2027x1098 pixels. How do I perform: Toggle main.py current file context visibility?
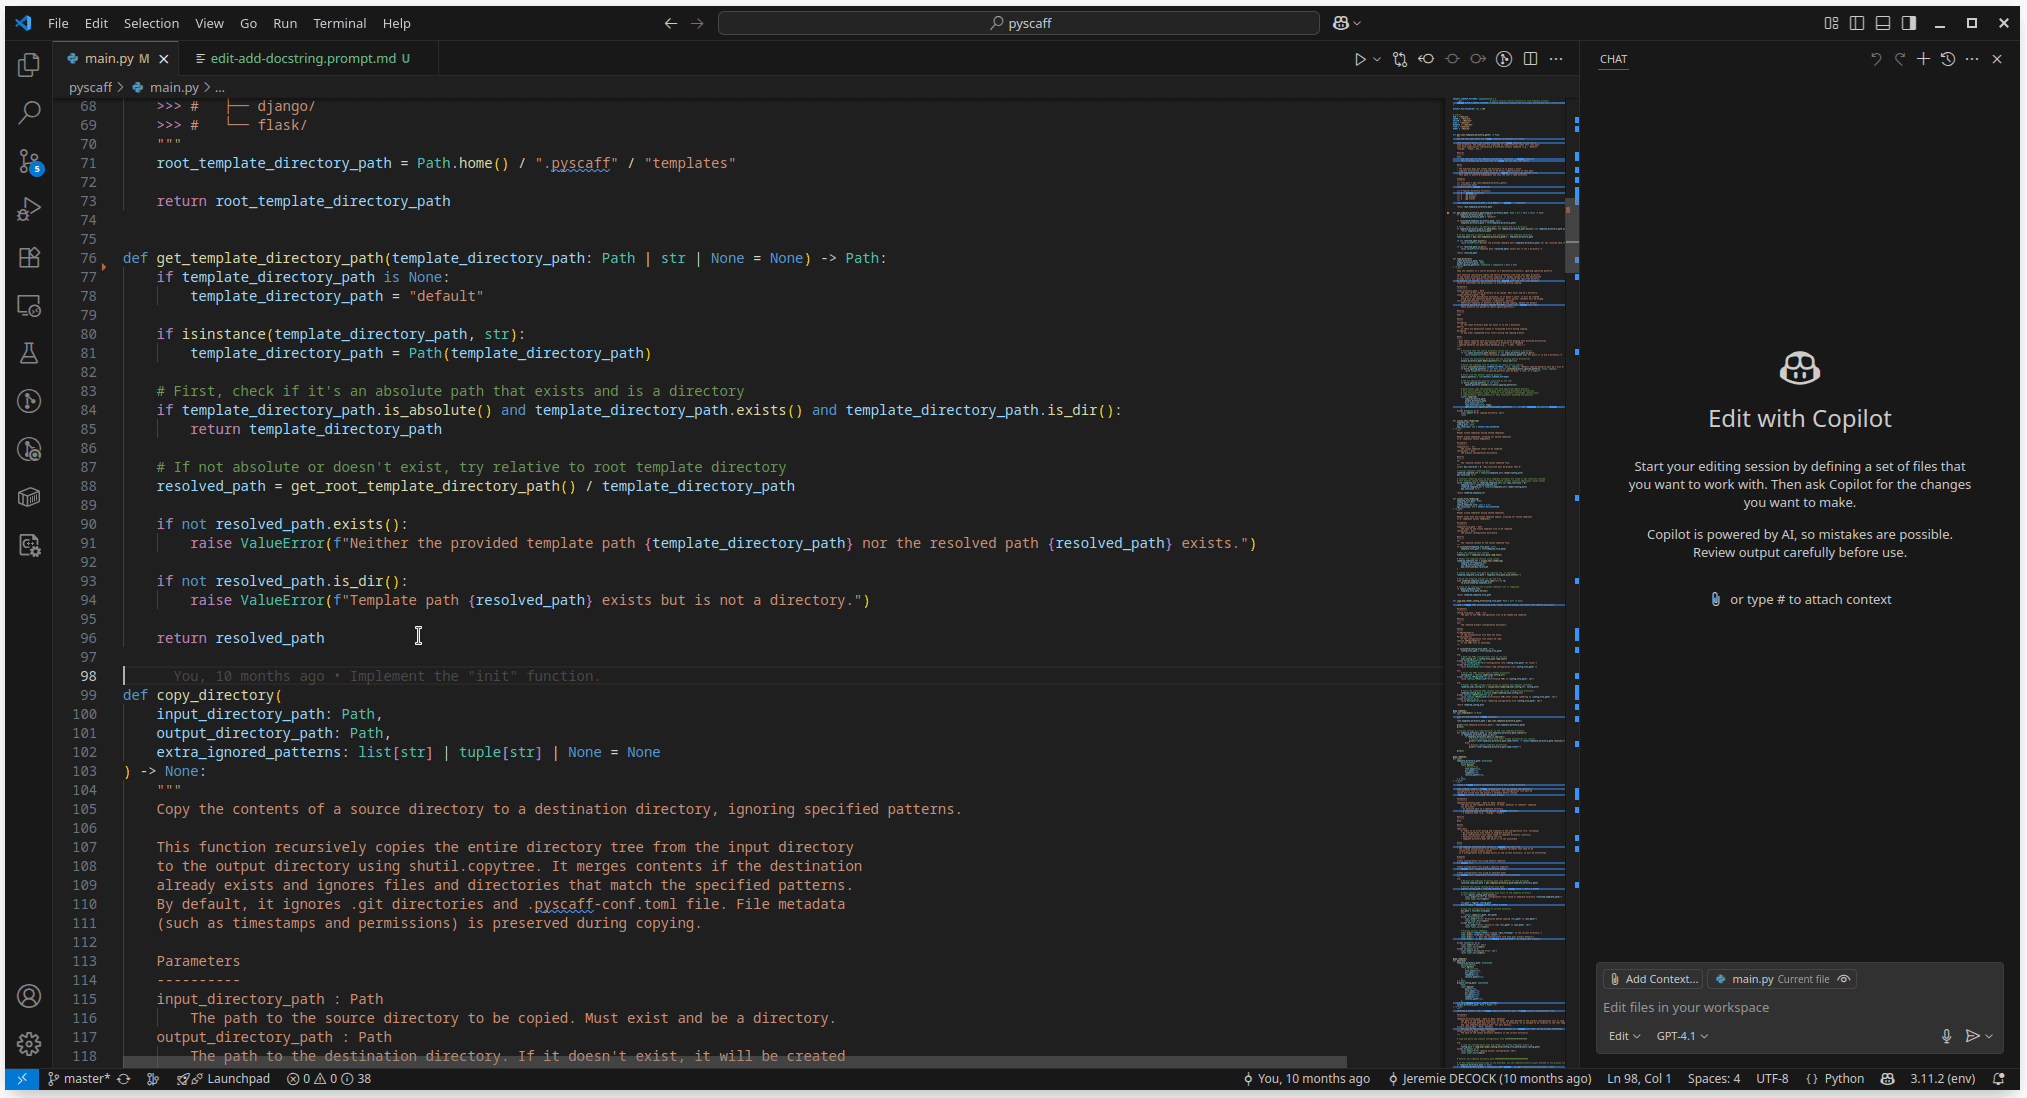point(1844,979)
